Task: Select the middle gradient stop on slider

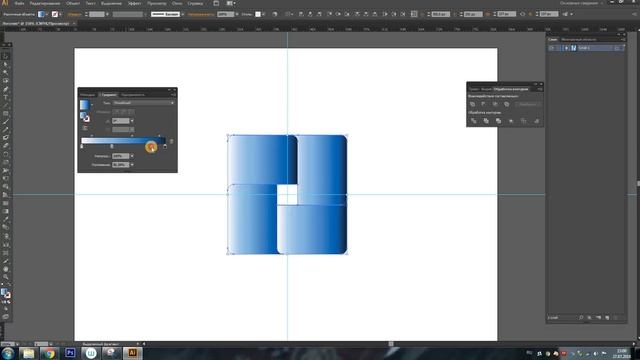Action: pyautogui.click(x=112, y=146)
